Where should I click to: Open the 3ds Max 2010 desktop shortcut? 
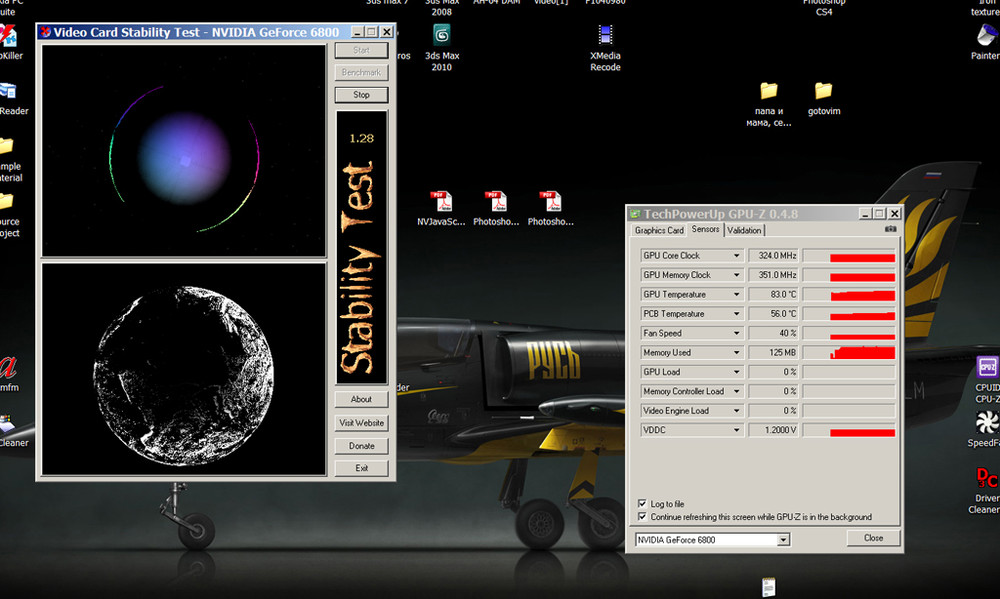[x=441, y=36]
